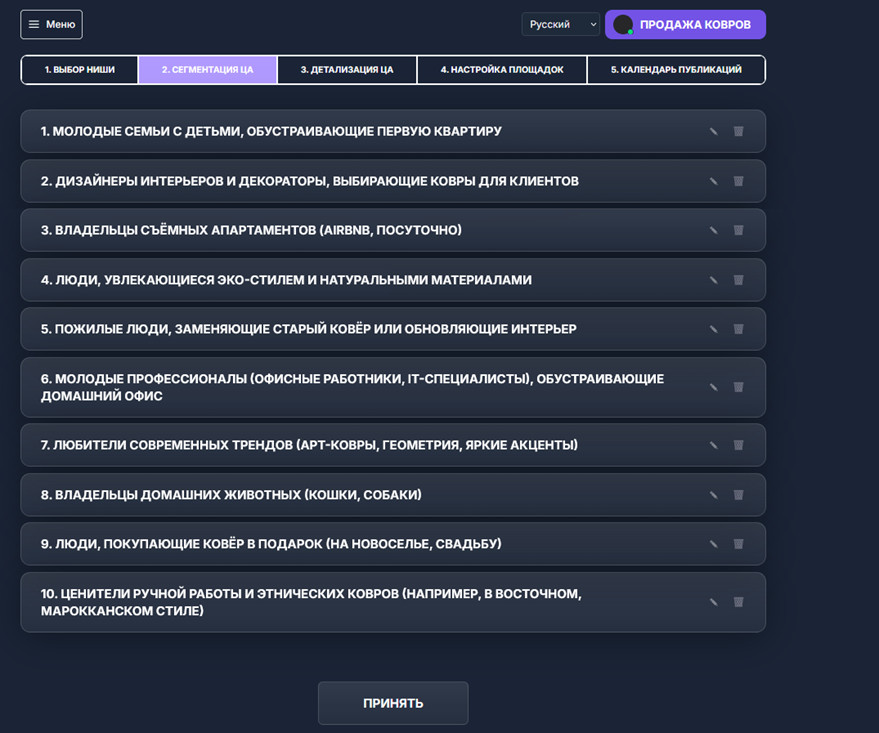Open the Меню hamburger button
Viewport: 879px width, 733px height.
pyautogui.click(x=52, y=25)
